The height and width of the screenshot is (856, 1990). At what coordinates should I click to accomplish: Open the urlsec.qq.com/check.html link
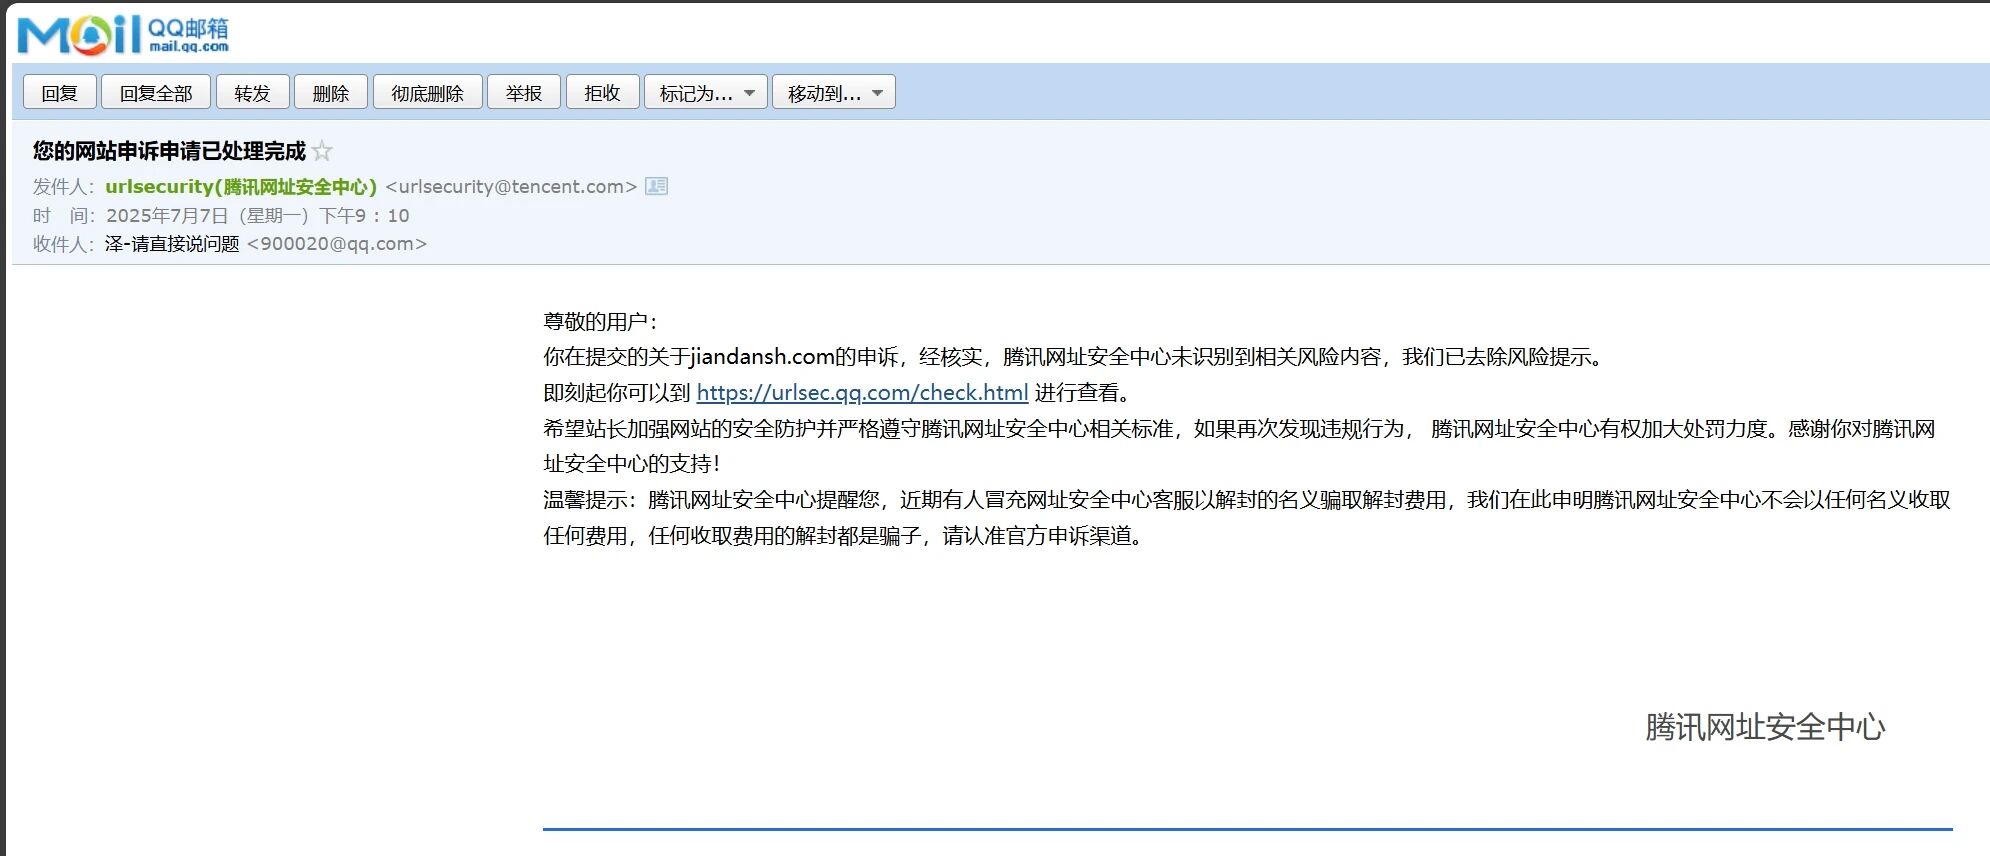[862, 393]
